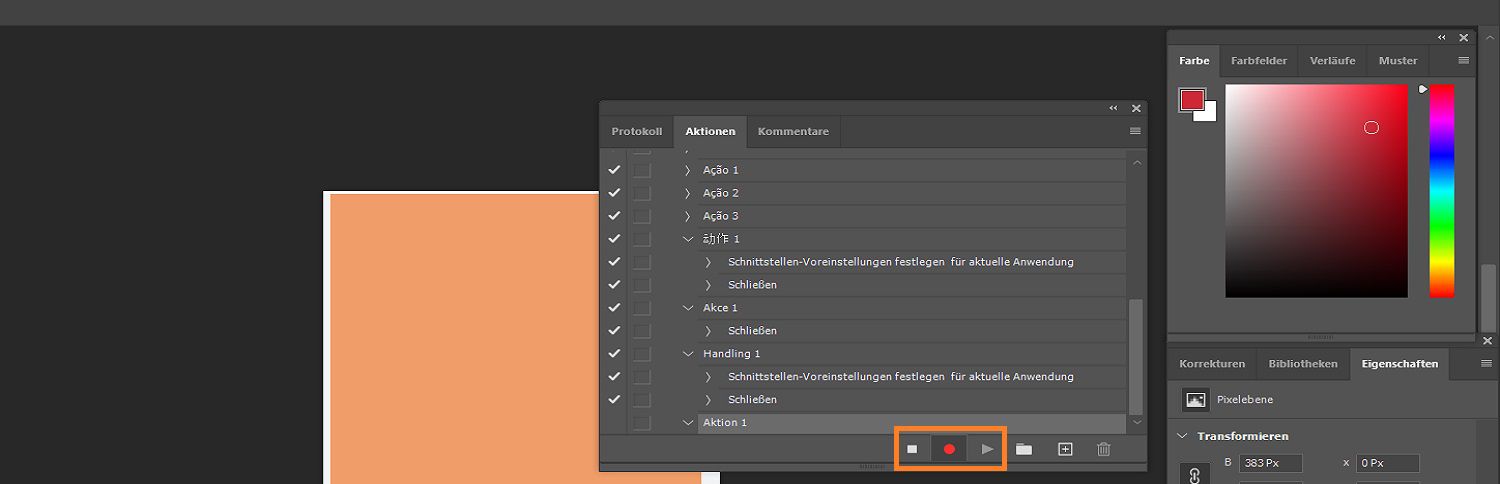
Task: Open the Farbe panel options menu
Action: click(x=1464, y=60)
